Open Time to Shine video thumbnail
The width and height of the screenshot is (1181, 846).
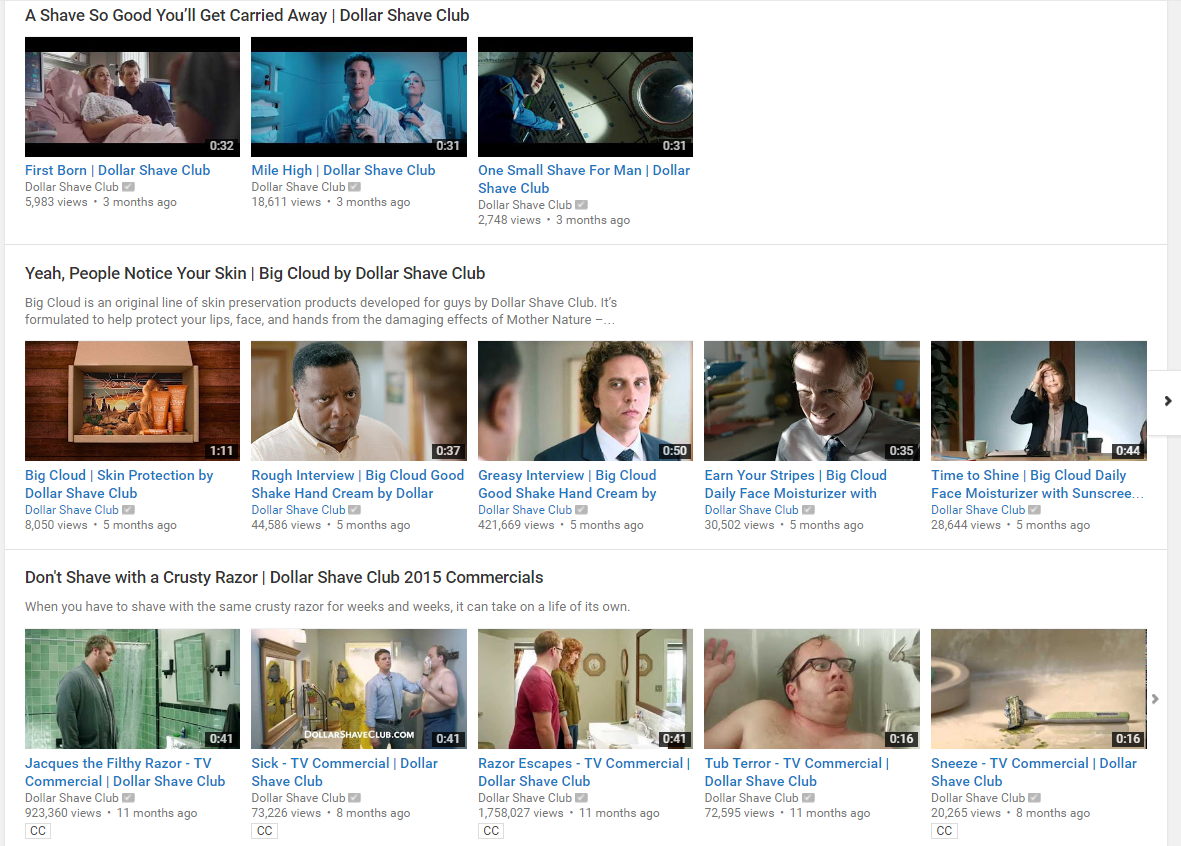click(1039, 401)
